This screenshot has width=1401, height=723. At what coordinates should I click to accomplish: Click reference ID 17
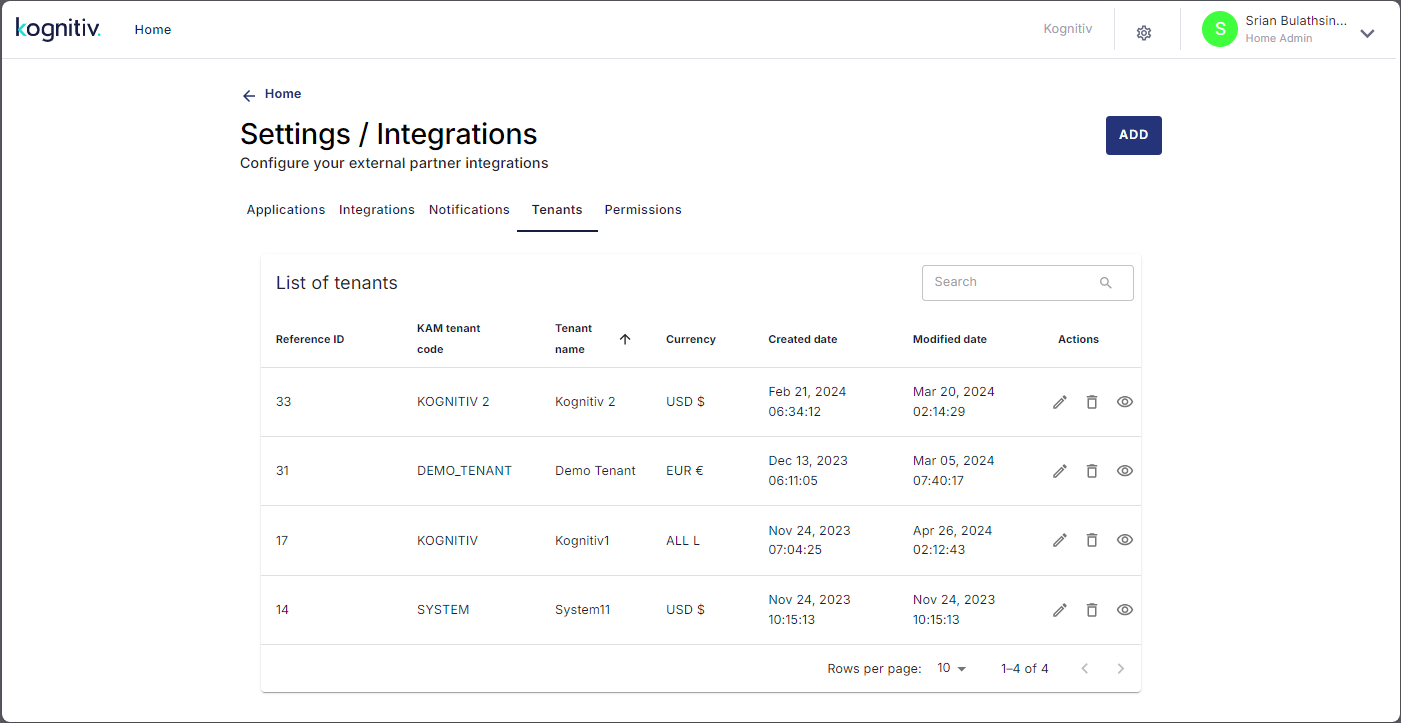coord(282,541)
